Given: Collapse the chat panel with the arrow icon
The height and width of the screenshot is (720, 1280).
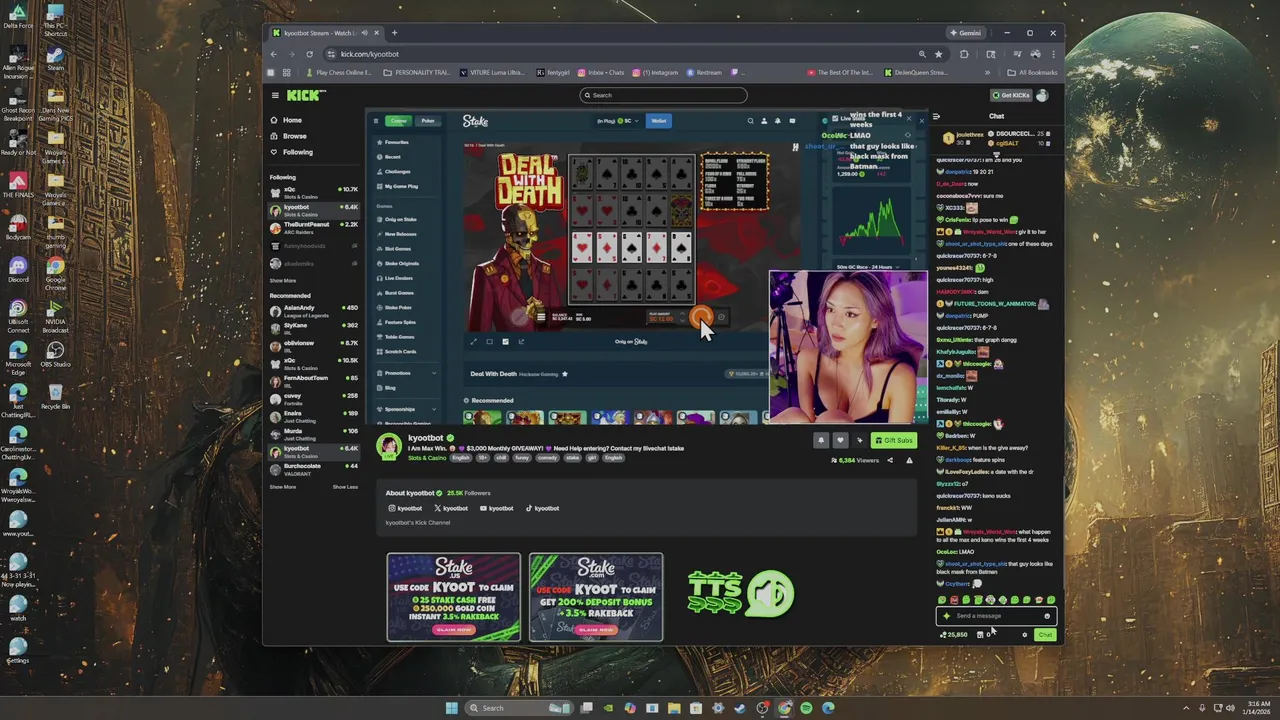Looking at the screenshot, I should (x=936, y=116).
